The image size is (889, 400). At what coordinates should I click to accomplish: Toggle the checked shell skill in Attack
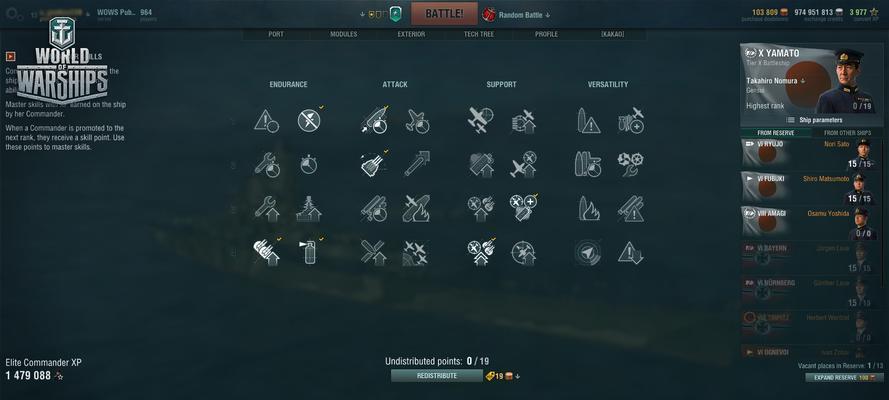[374, 164]
